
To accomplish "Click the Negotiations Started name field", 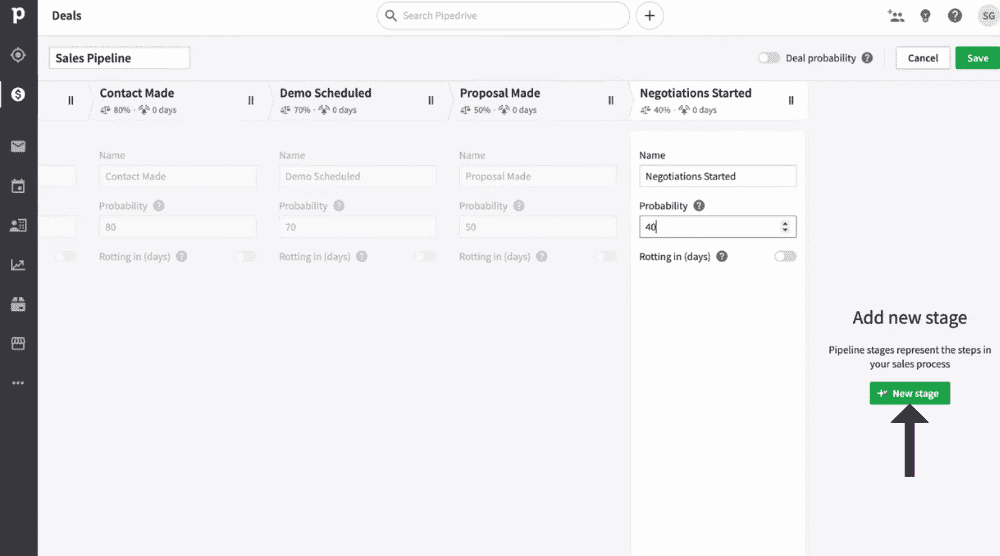I will [x=717, y=176].
